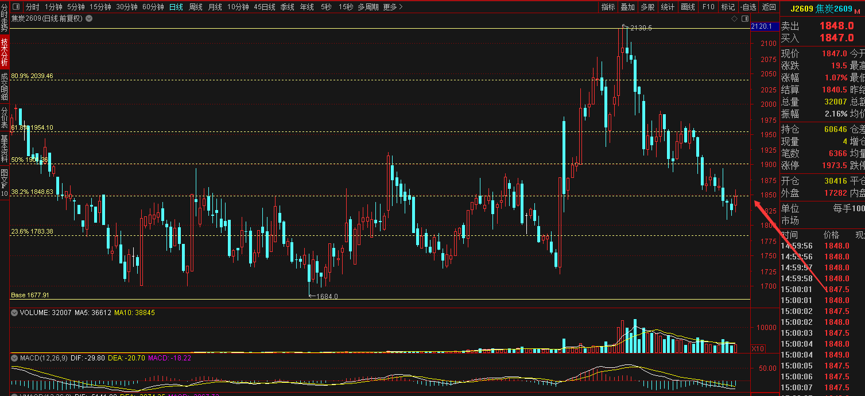Click the 总量 value 32007
Screen dimensions: 865x396
[836, 101]
